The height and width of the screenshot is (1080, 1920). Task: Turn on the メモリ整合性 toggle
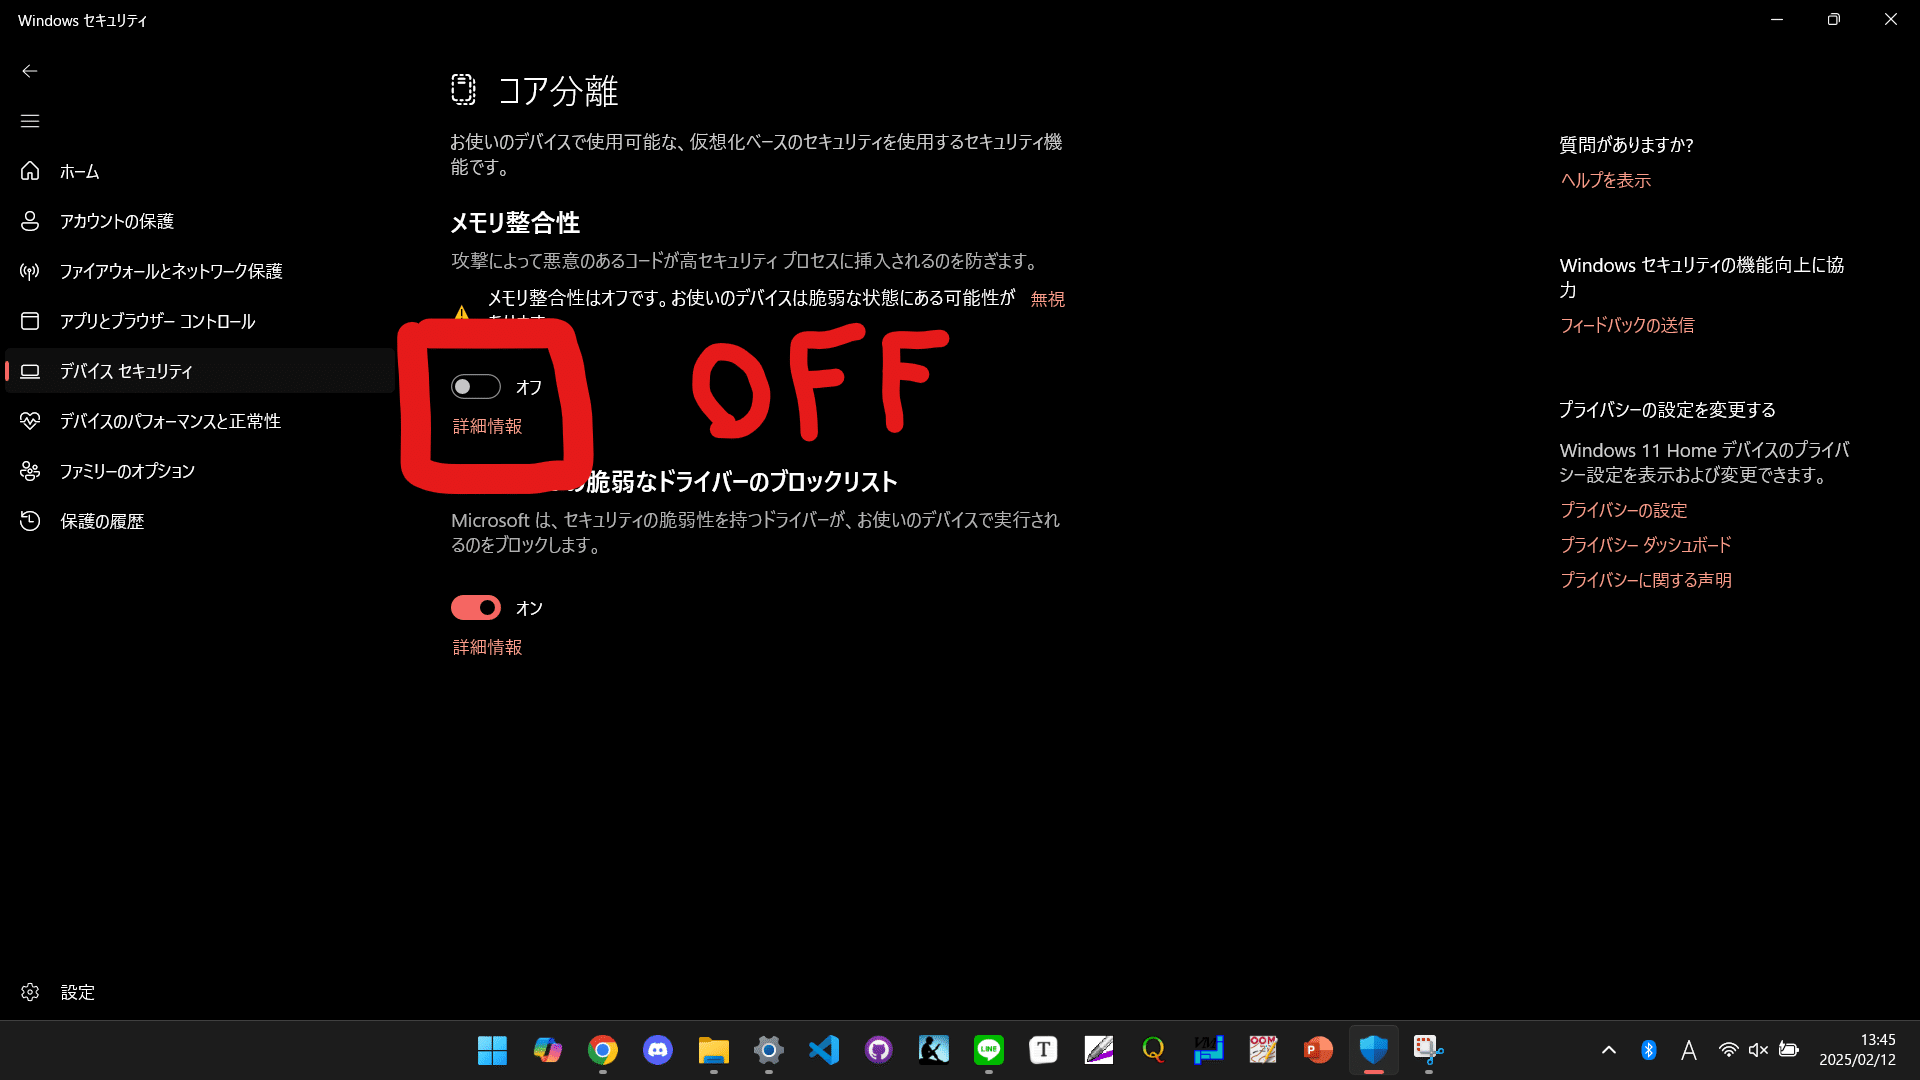[x=476, y=387]
